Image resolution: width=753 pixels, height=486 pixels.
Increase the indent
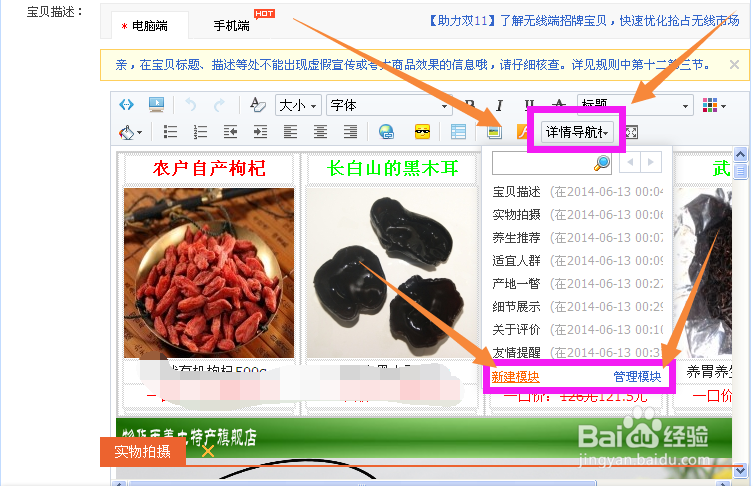pyautogui.click(x=260, y=132)
